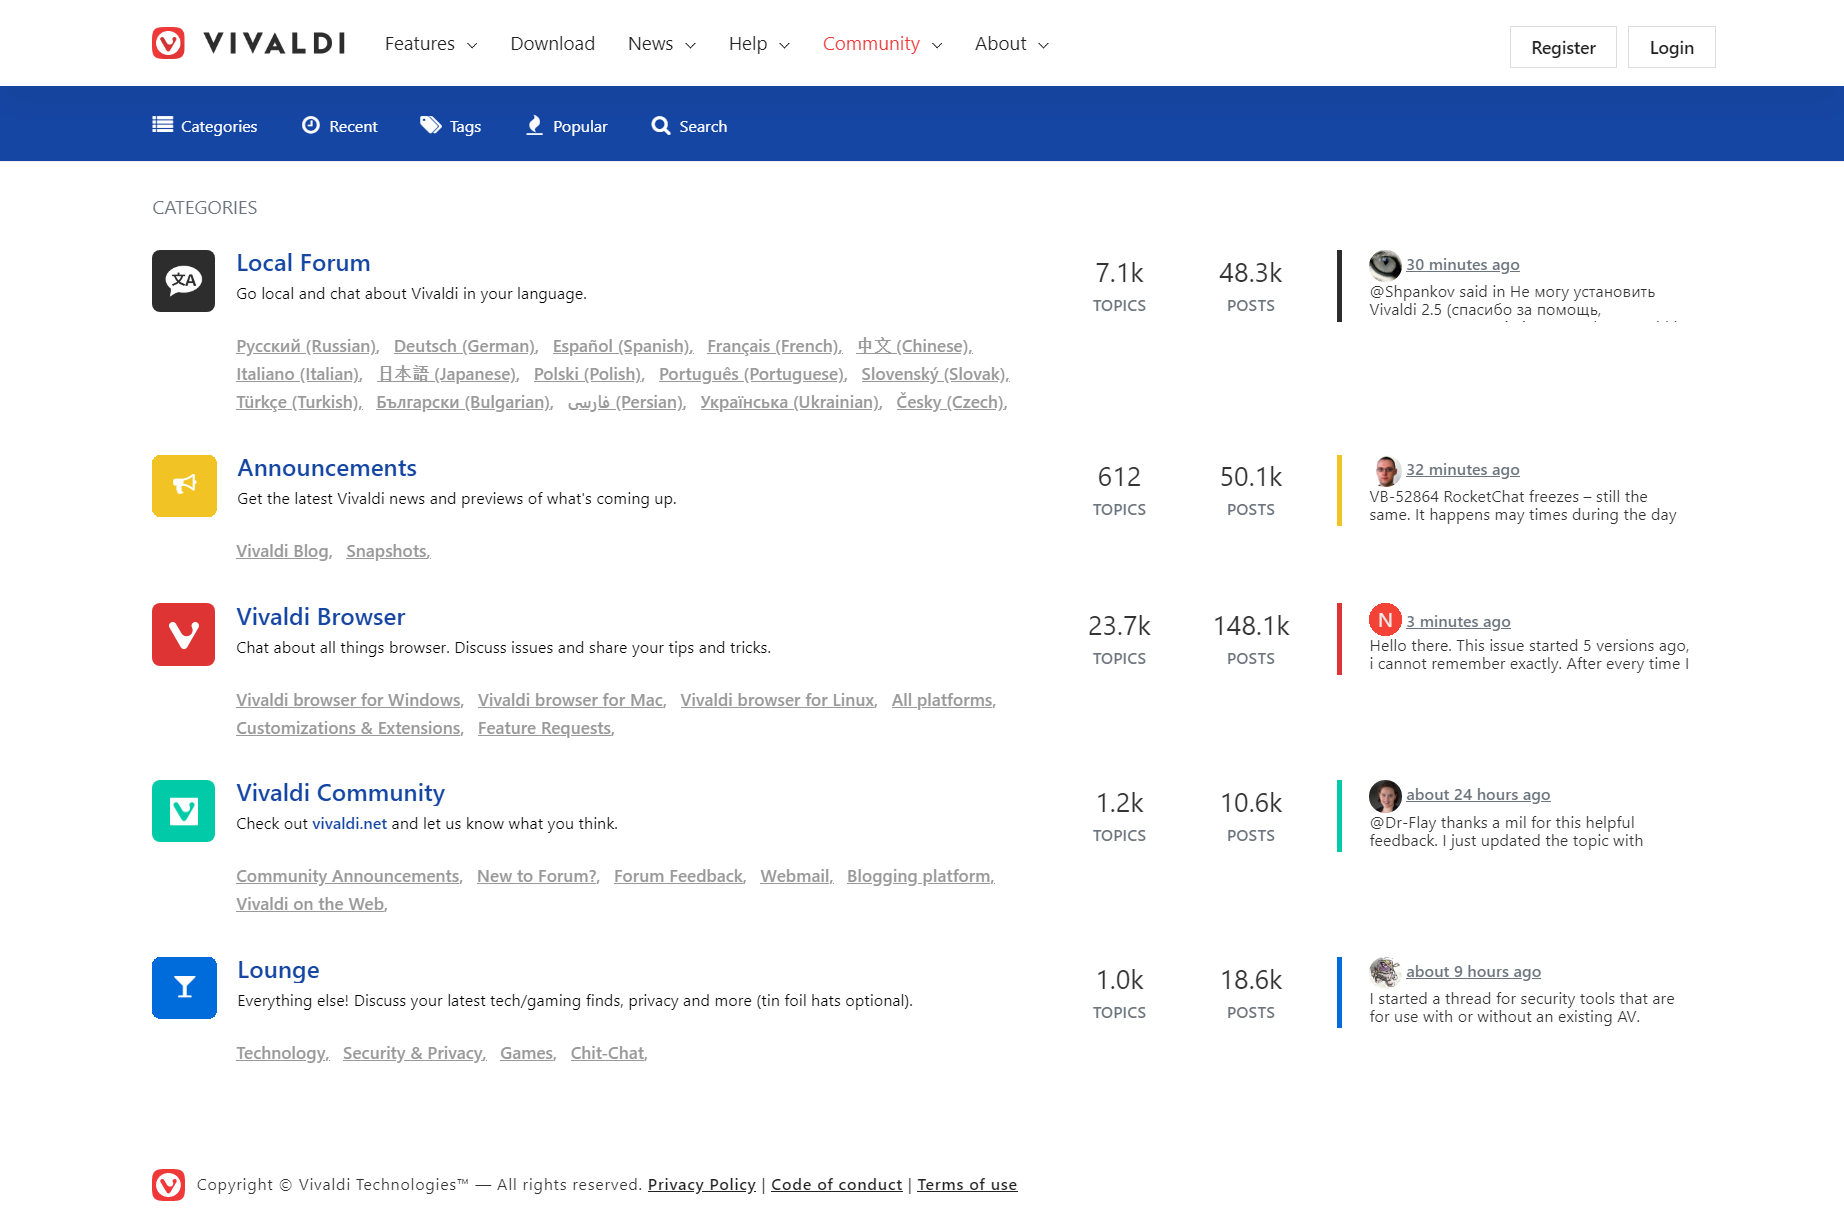Switch to the Tags tab label

pos(465,126)
